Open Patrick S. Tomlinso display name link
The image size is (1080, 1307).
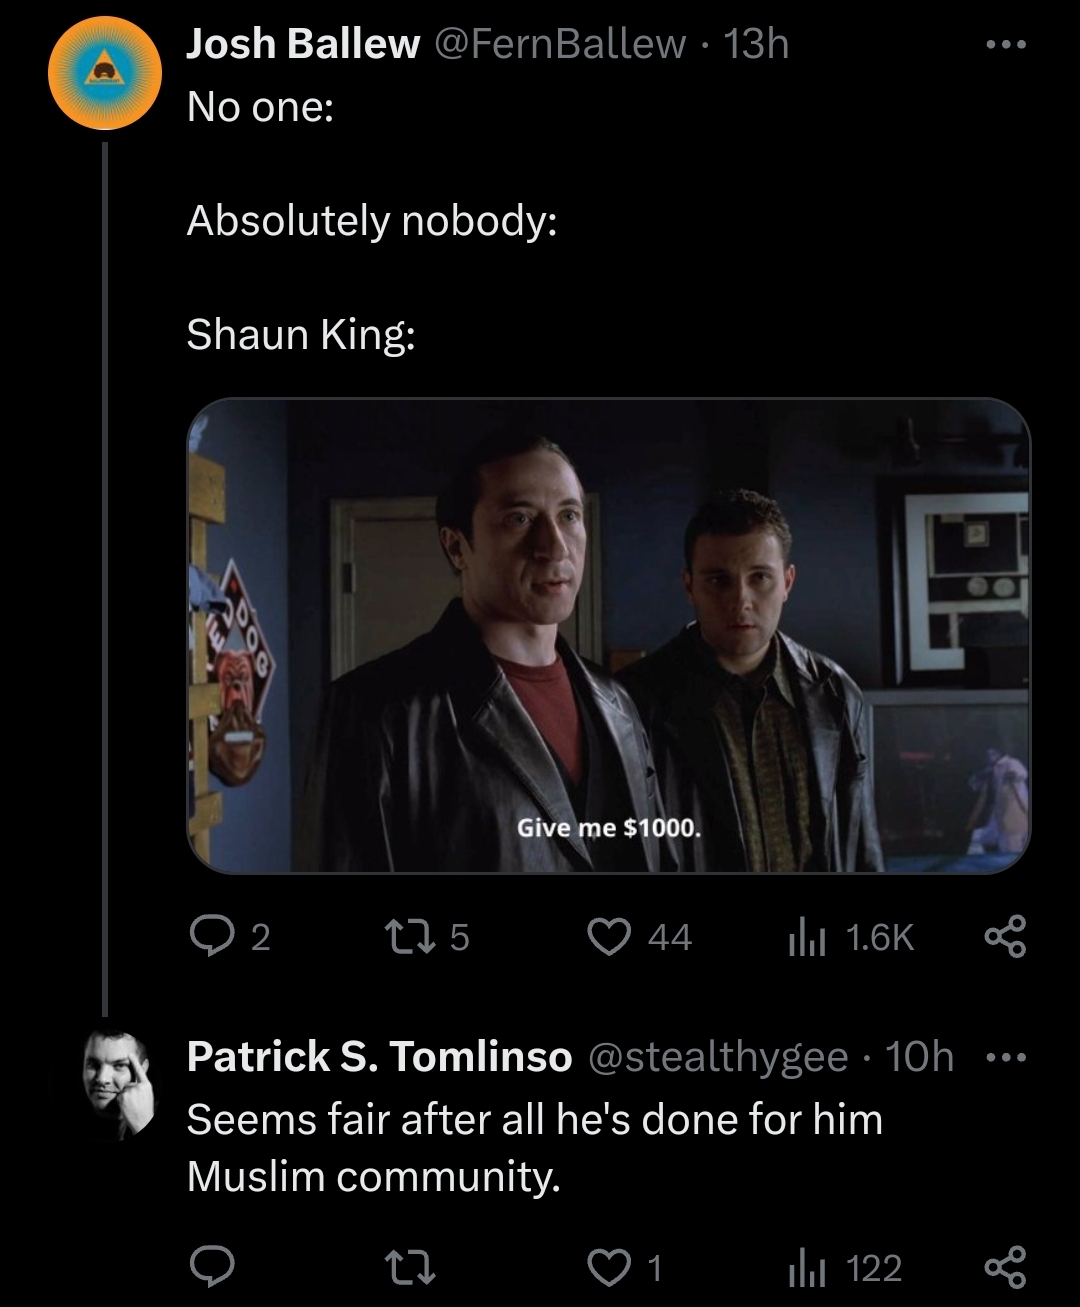coord(379,1057)
